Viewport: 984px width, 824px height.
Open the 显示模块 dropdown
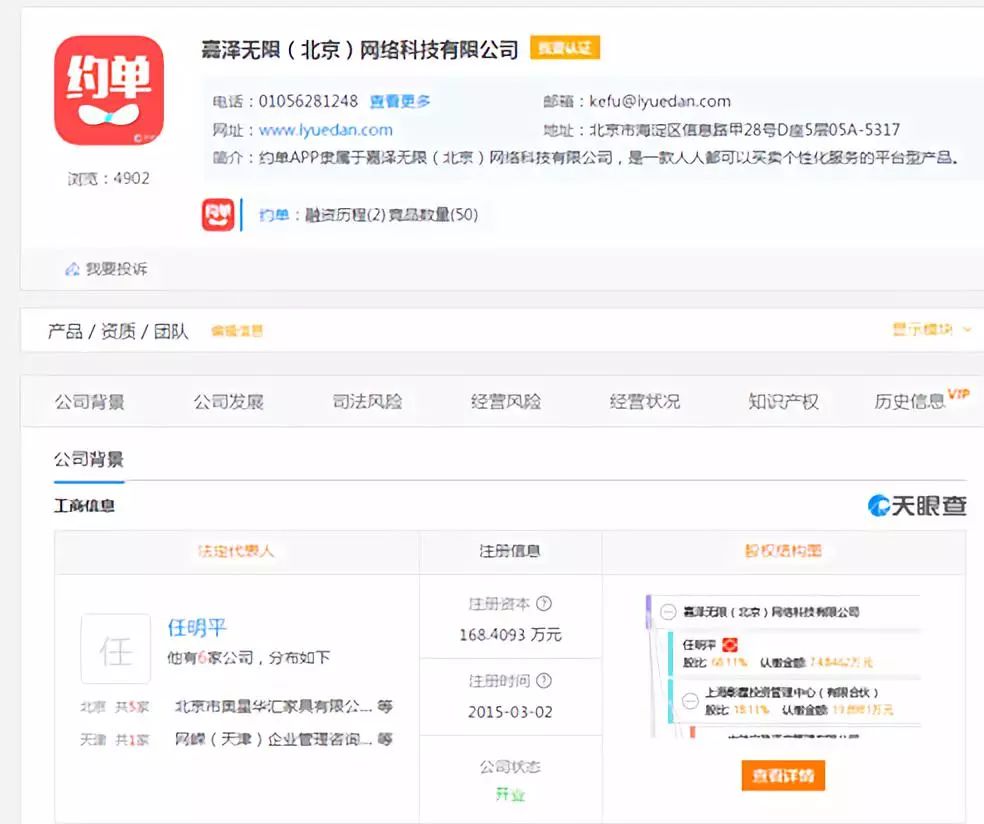click(924, 327)
